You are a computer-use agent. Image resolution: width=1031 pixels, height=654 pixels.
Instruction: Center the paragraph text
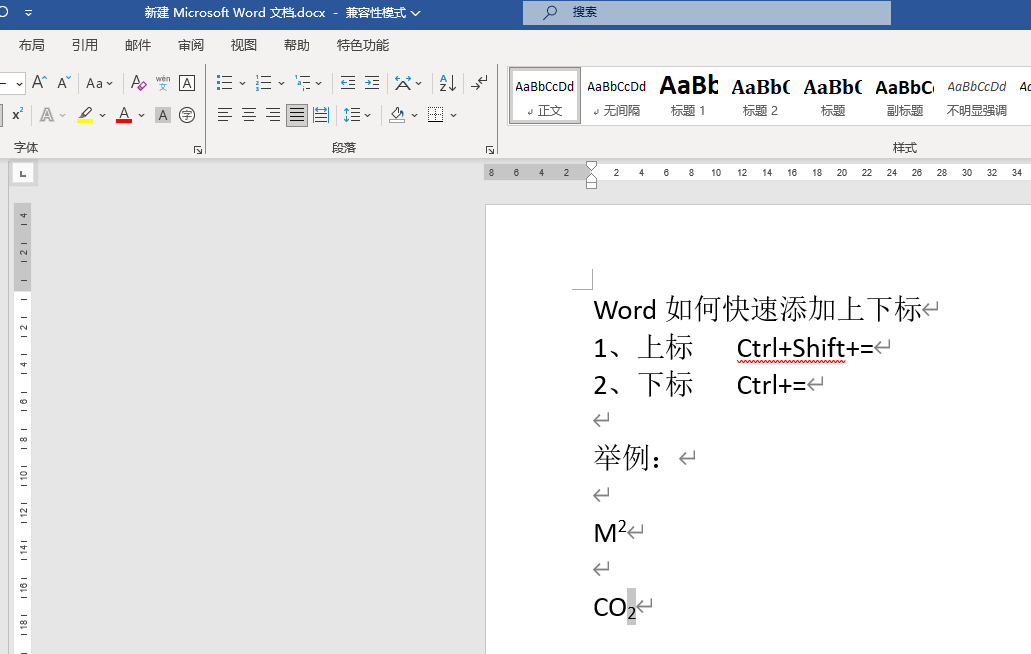click(x=249, y=115)
